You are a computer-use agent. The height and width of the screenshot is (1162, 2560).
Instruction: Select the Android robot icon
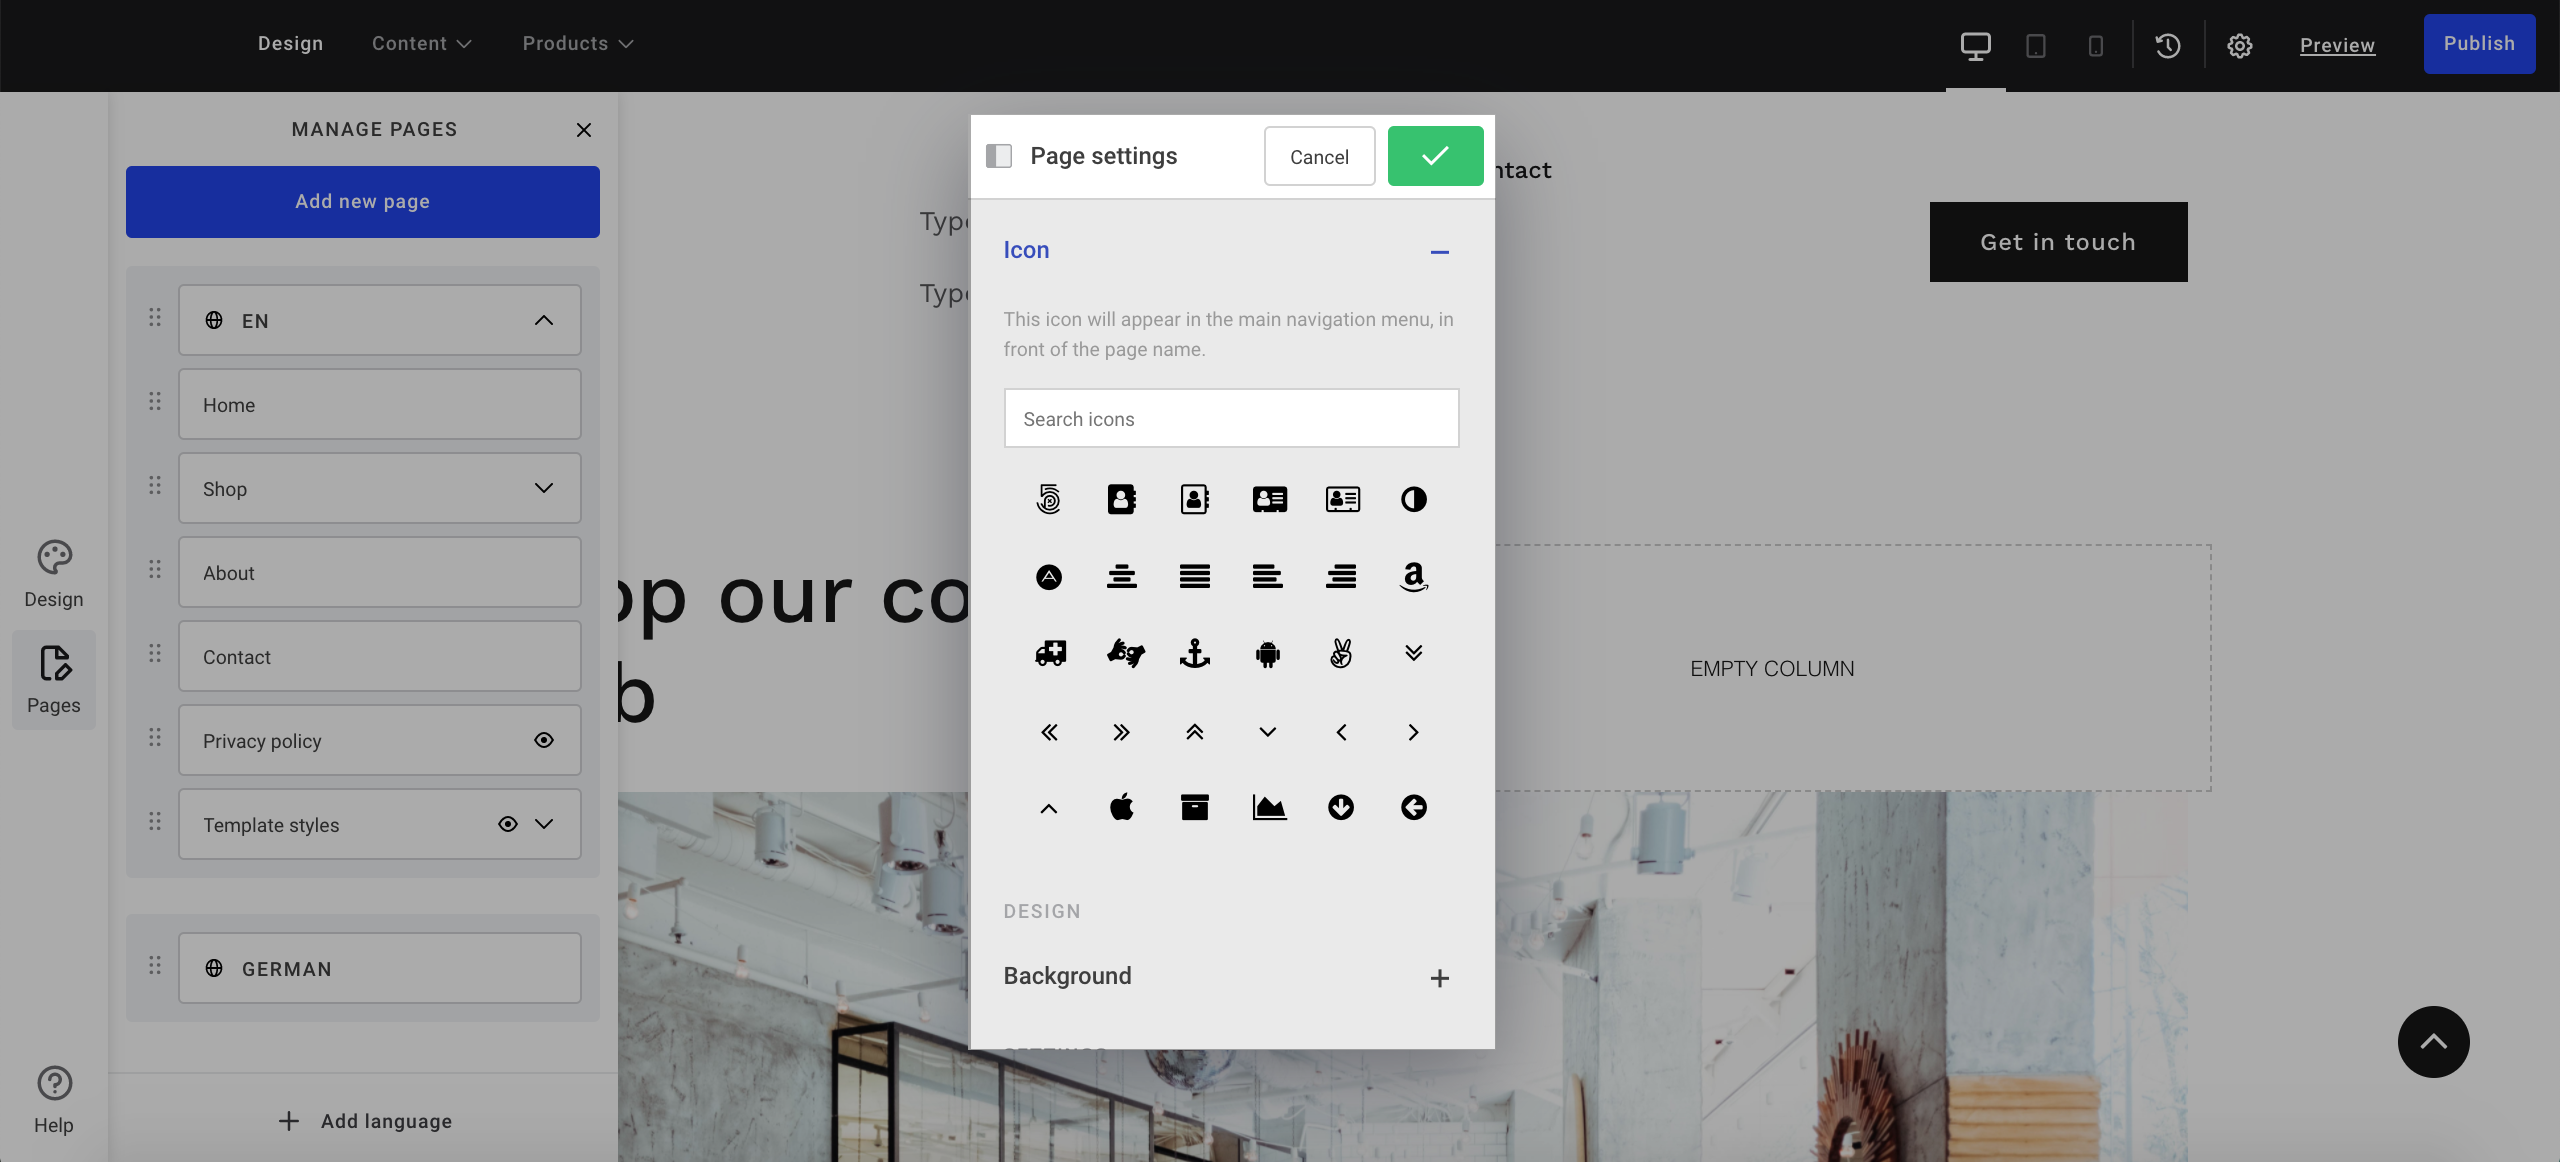(1267, 654)
